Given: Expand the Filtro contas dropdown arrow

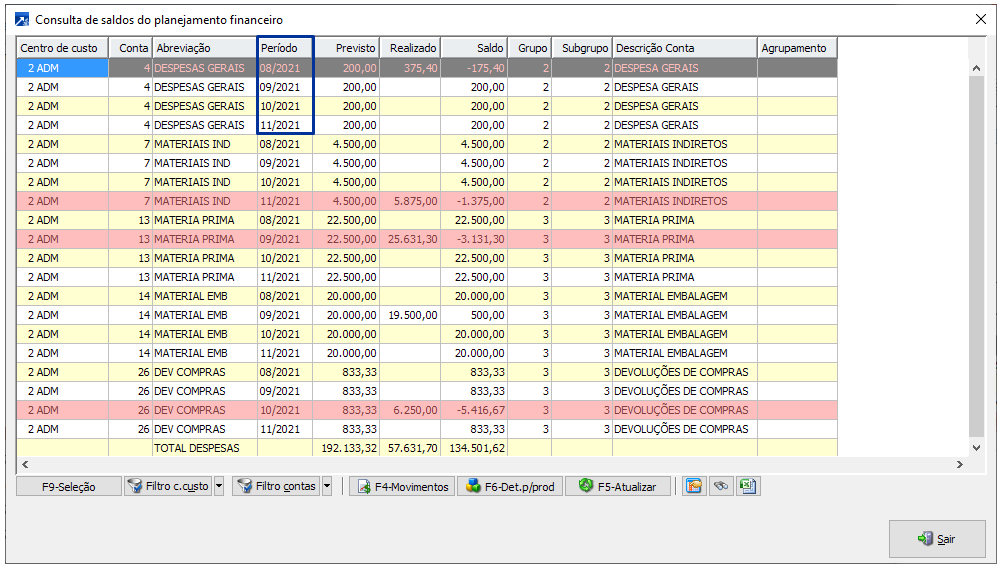Looking at the screenshot, I should [326, 486].
